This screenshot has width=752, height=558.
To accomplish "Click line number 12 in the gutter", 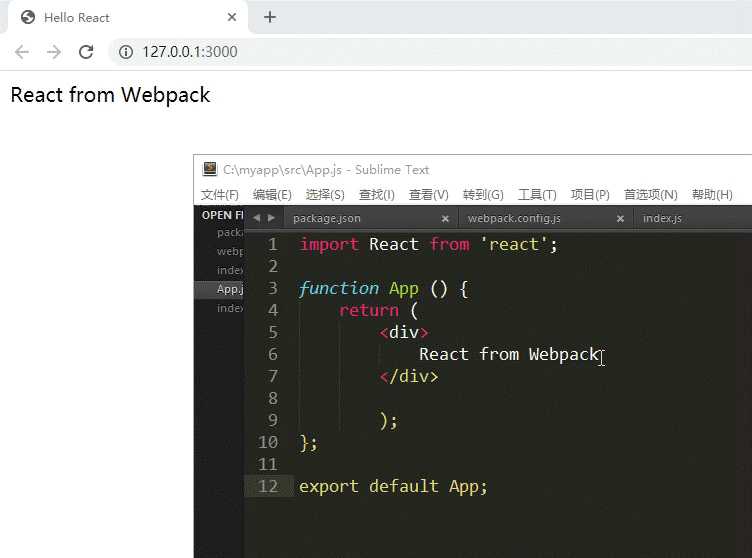I will coord(268,487).
